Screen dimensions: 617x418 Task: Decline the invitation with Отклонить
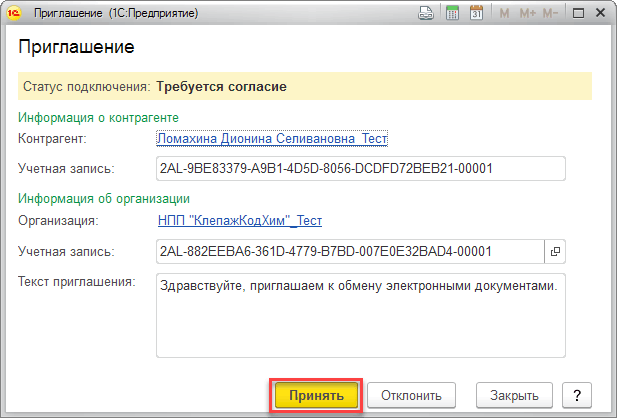[x=412, y=394]
